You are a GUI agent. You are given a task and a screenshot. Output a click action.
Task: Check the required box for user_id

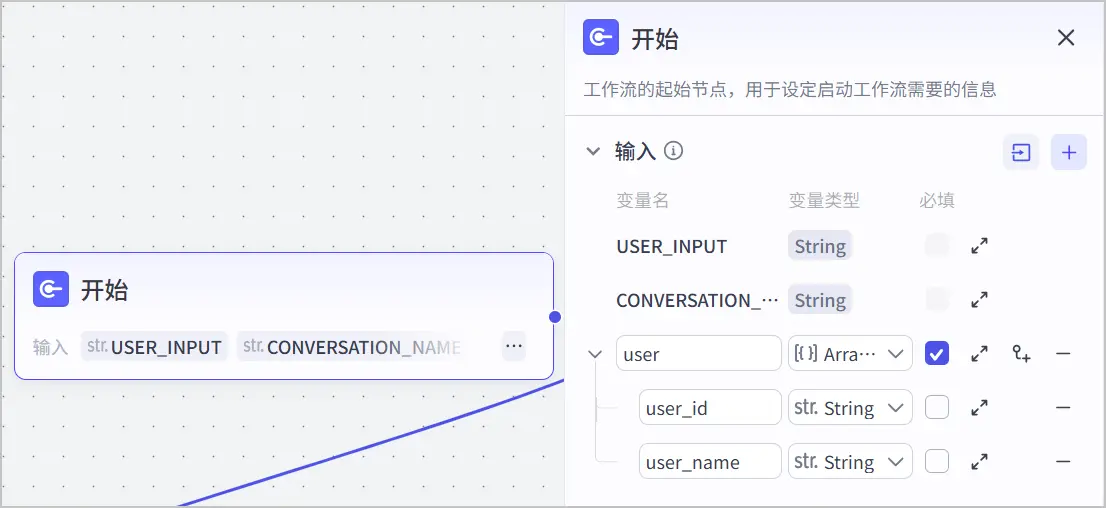click(937, 408)
